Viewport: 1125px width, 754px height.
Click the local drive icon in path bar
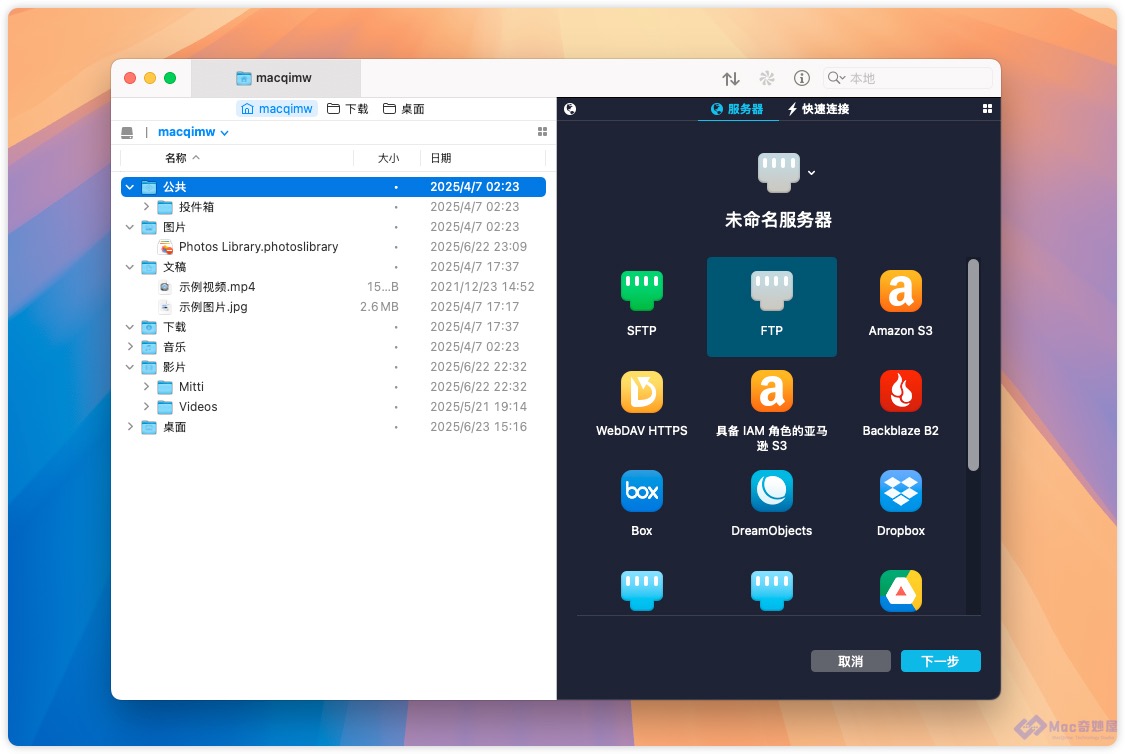127,133
